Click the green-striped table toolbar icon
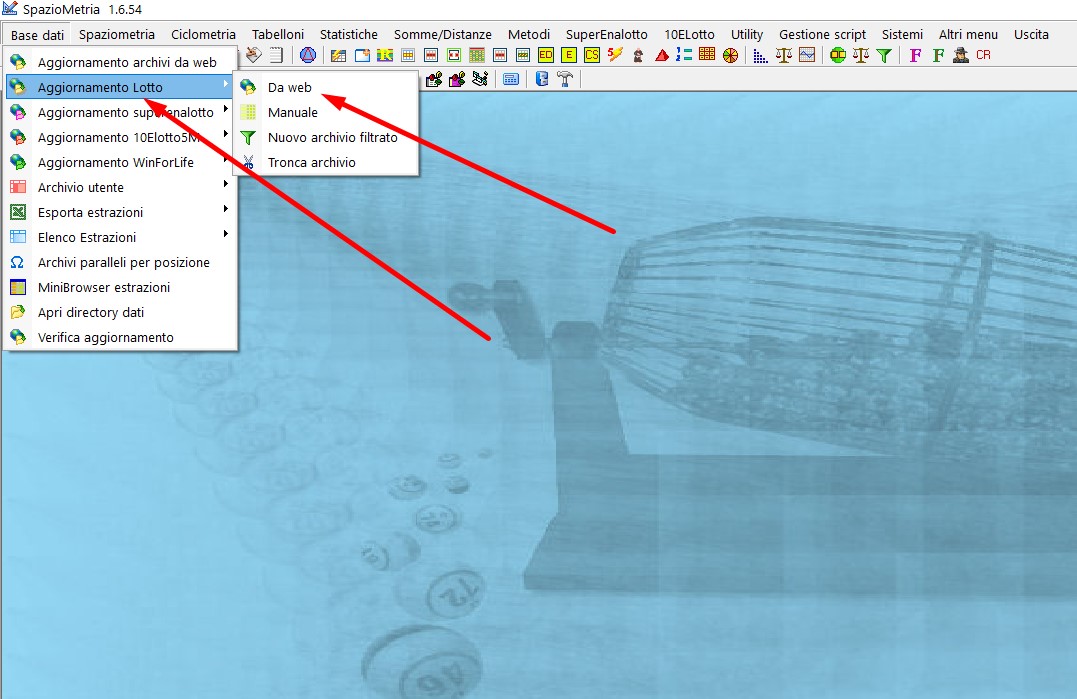Viewport: 1077px width, 699px height. (523, 55)
